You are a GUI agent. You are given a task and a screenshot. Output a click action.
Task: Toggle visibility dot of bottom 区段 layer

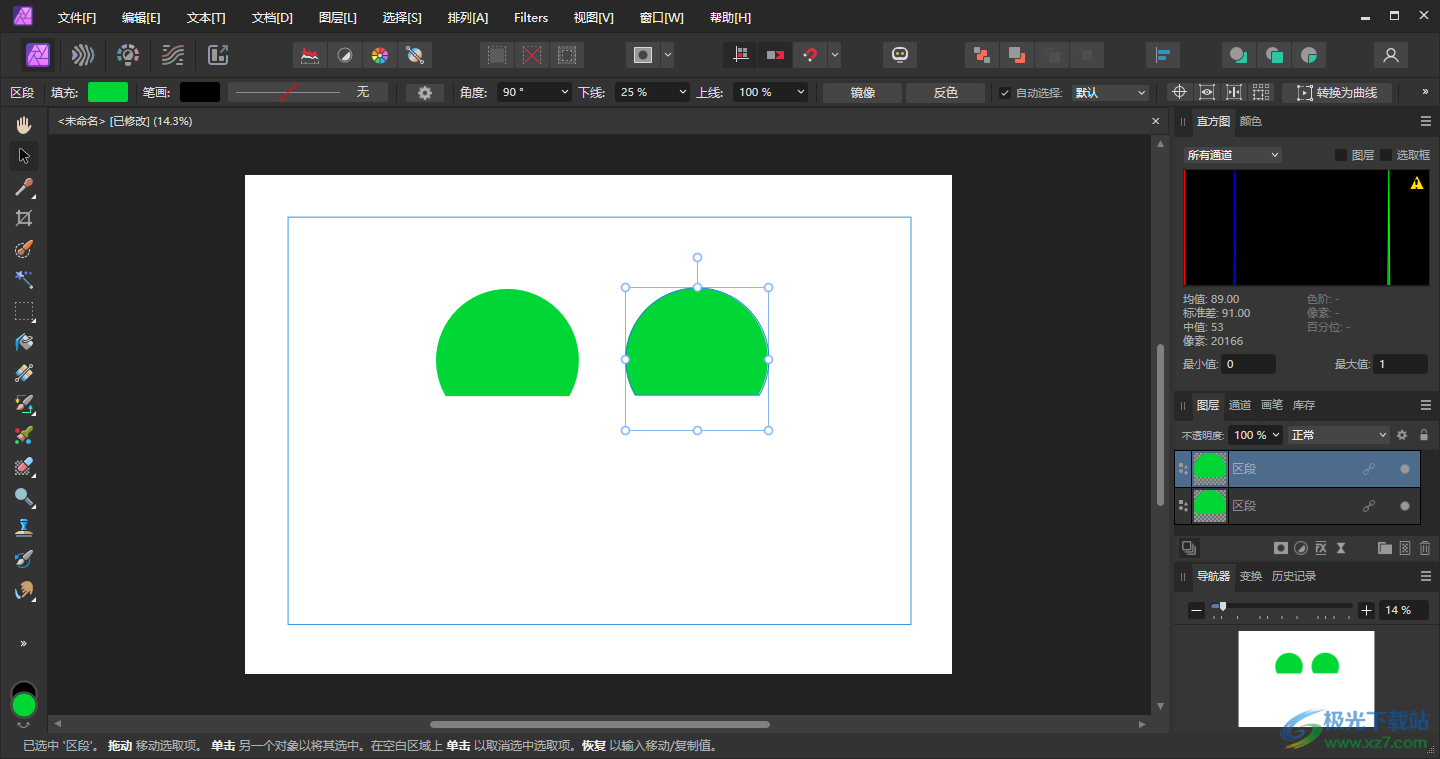pos(1405,506)
